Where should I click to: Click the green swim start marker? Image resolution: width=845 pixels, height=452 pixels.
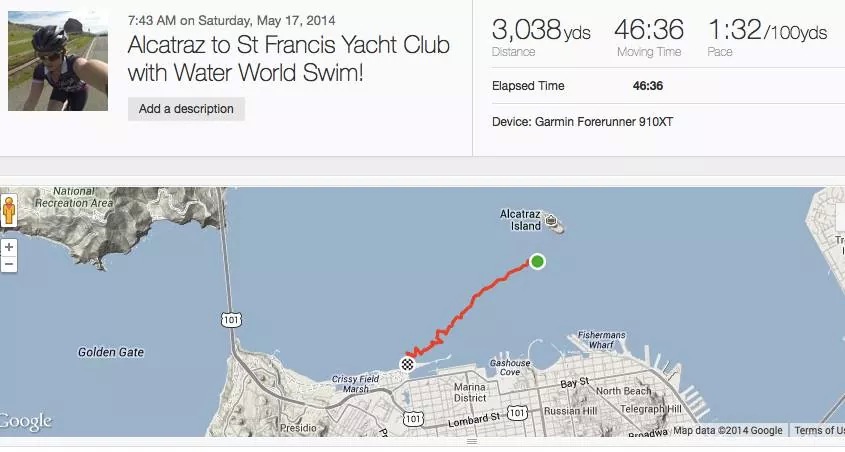(x=537, y=262)
